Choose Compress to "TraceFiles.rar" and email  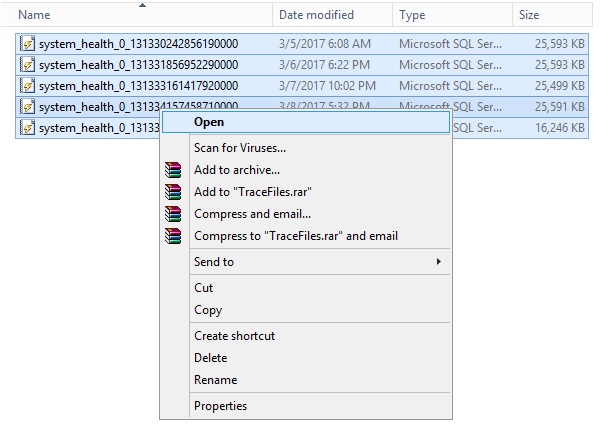click(295, 236)
